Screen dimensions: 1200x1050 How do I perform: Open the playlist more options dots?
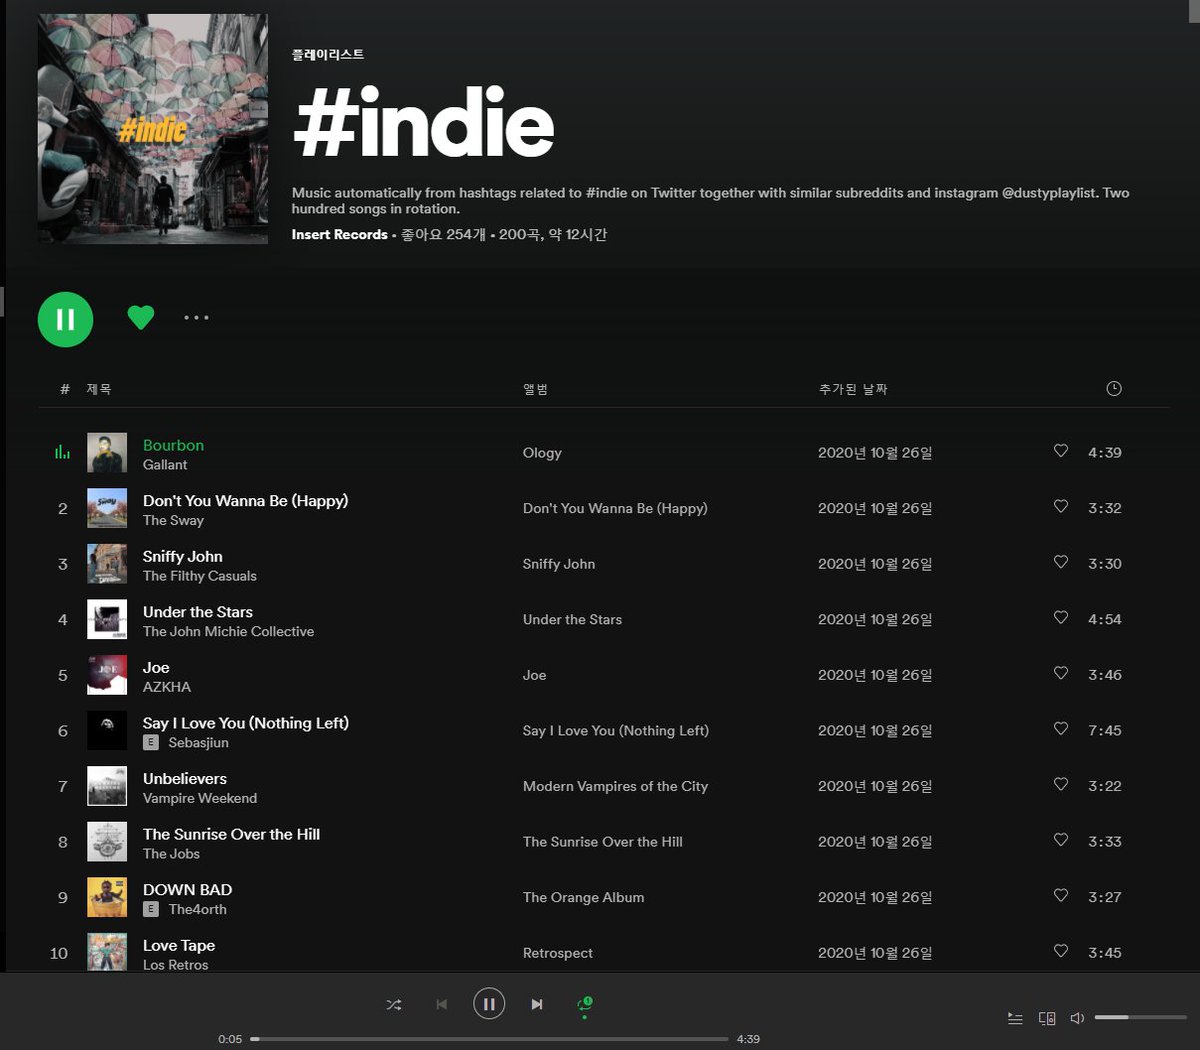196,318
